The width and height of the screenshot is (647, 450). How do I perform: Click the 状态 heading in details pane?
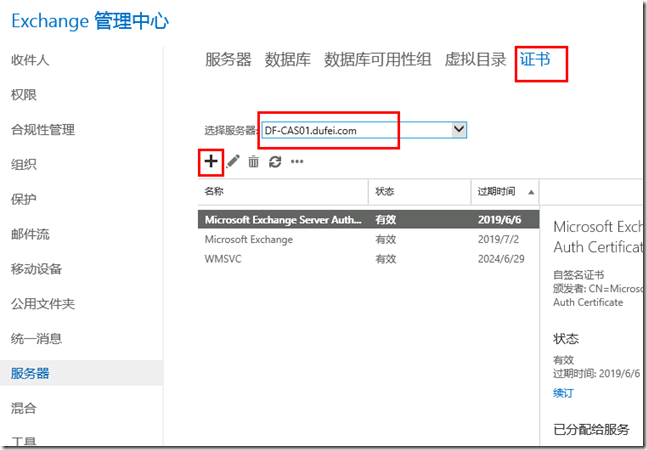click(566, 339)
